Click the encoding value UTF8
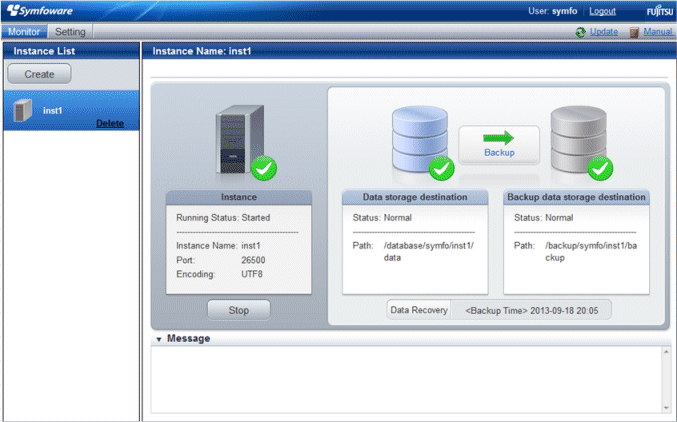Screen dimensions: 677x422 [252, 274]
